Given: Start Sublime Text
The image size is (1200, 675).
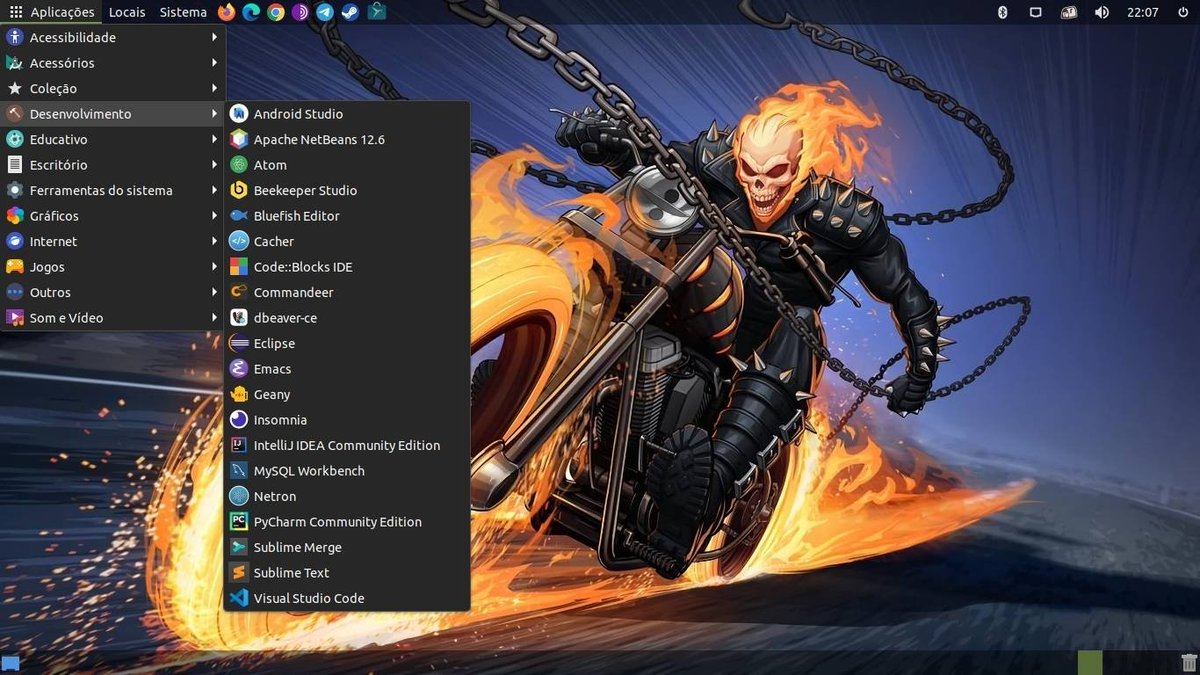Looking at the screenshot, I should 346,573.
